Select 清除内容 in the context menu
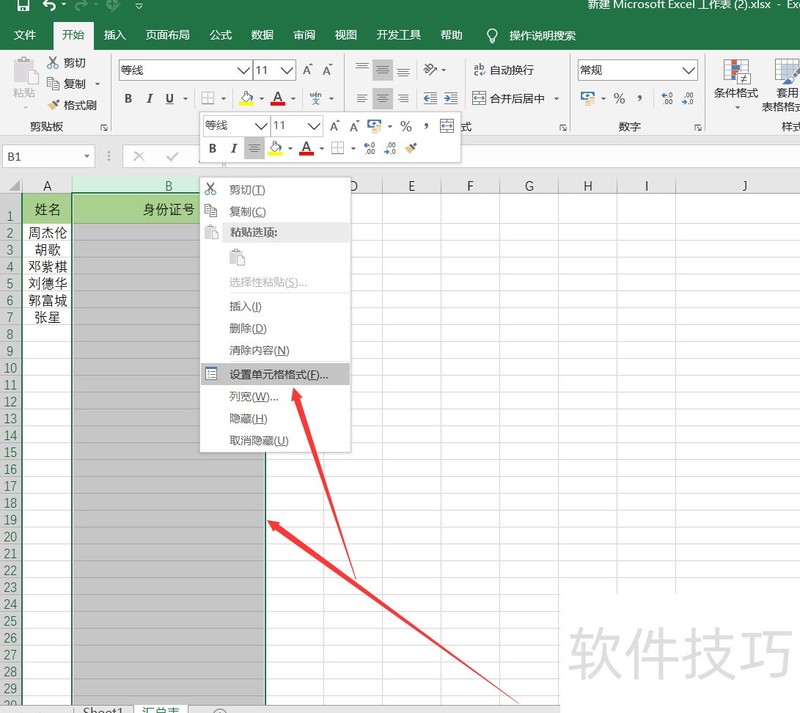This screenshot has width=800, height=713. click(x=259, y=350)
